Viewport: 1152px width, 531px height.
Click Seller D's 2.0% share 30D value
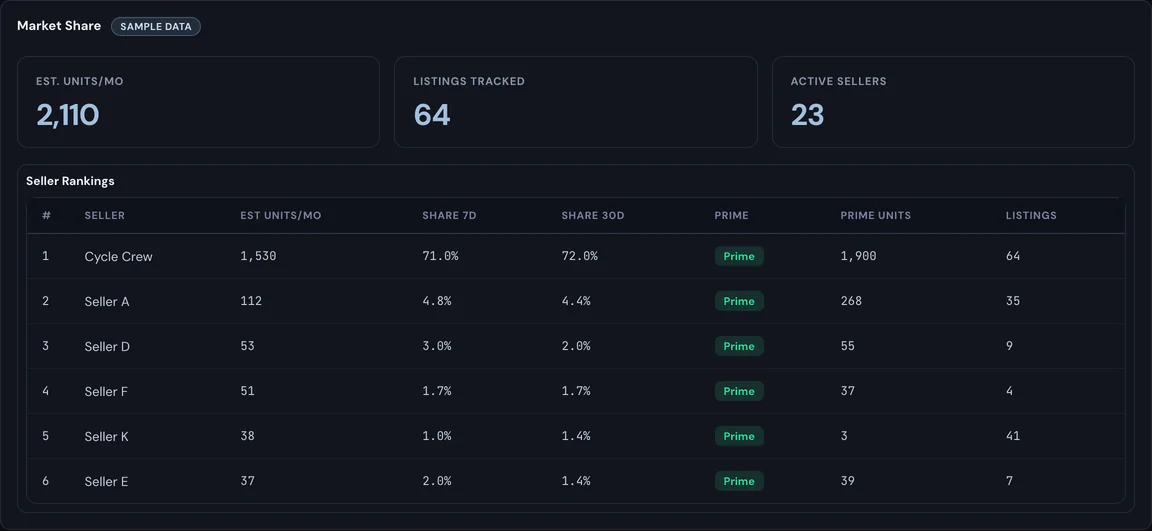pos(576,346)
